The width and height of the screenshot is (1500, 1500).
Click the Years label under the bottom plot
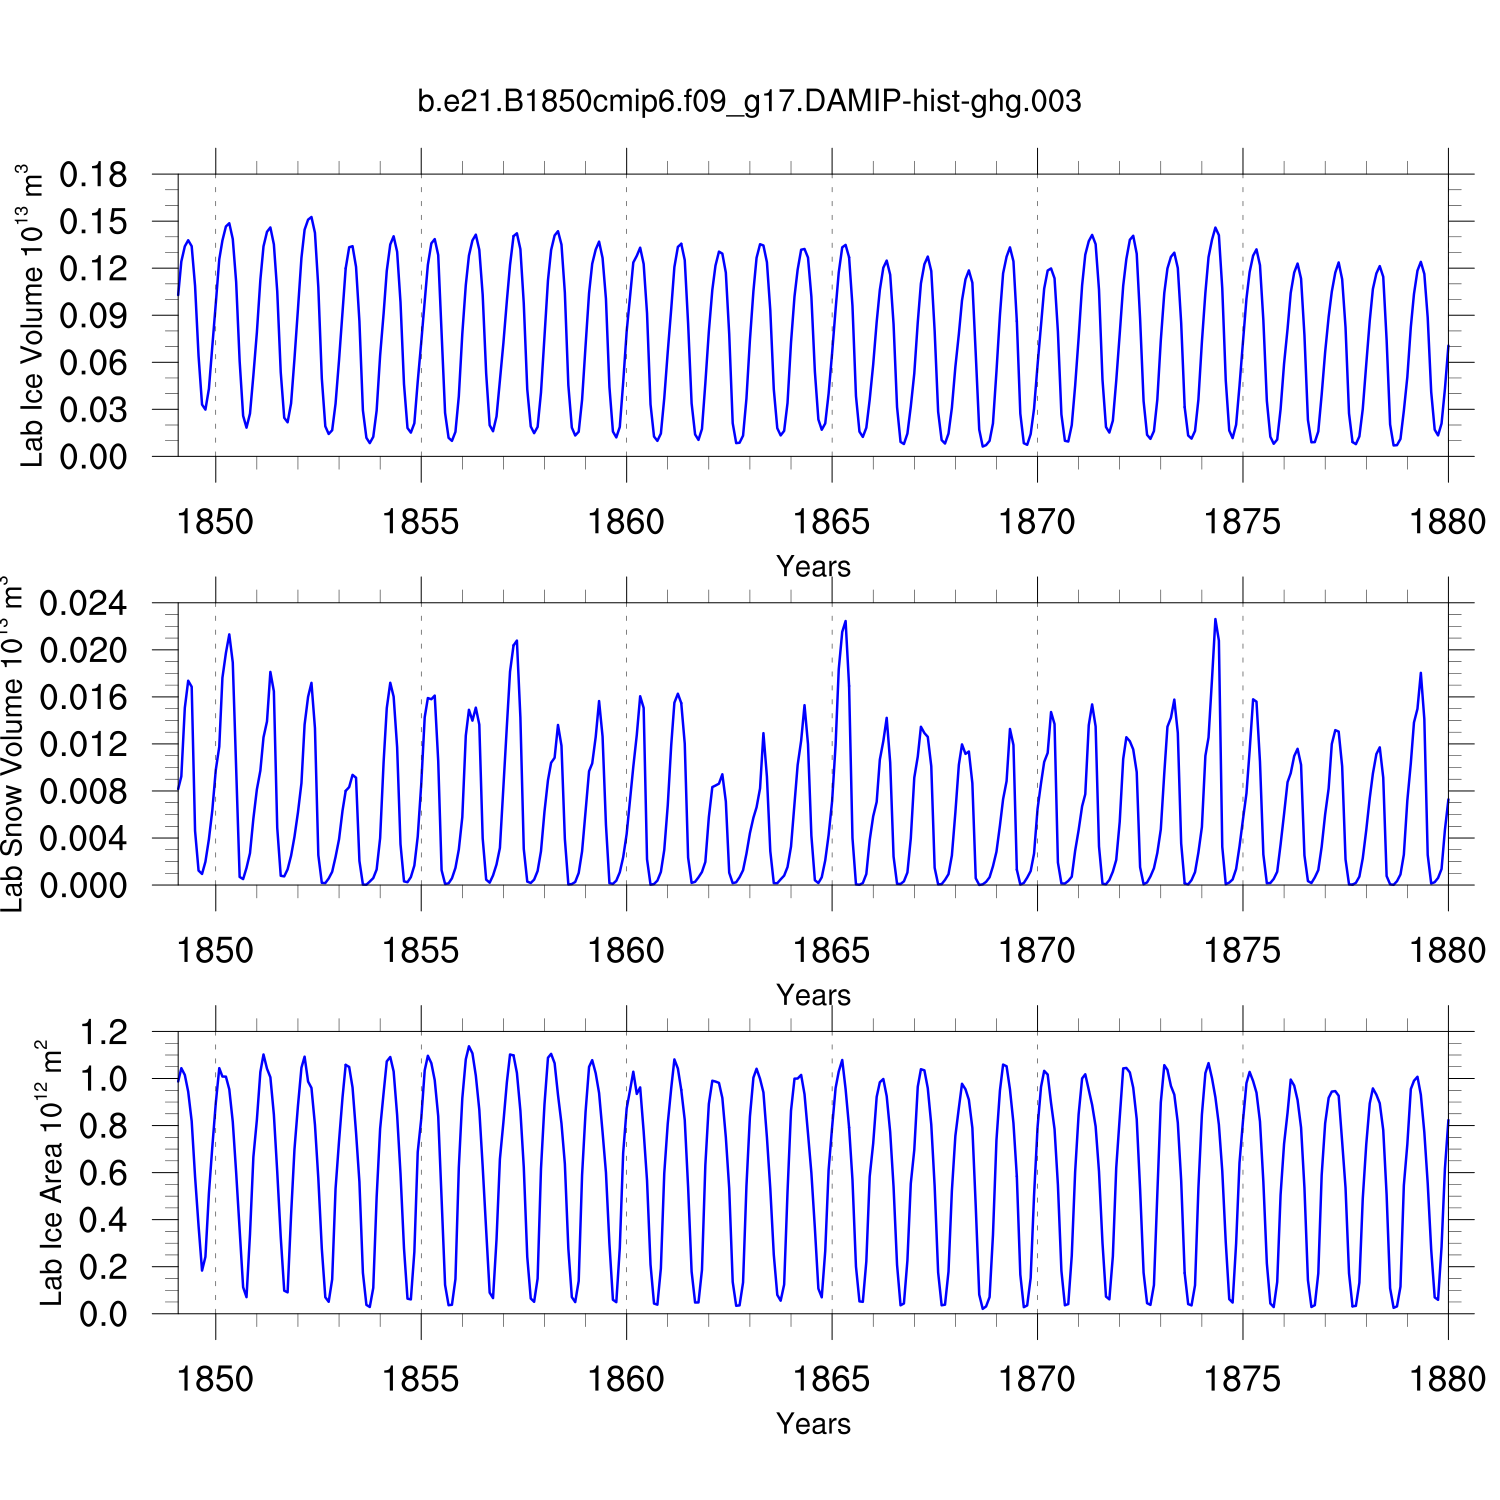813,1423
